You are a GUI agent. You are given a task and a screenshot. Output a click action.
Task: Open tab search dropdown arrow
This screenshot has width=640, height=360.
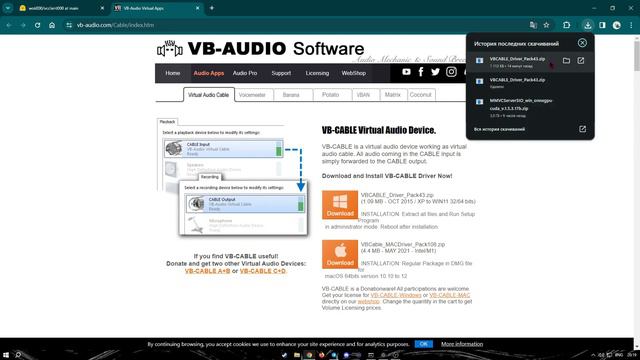8,8
